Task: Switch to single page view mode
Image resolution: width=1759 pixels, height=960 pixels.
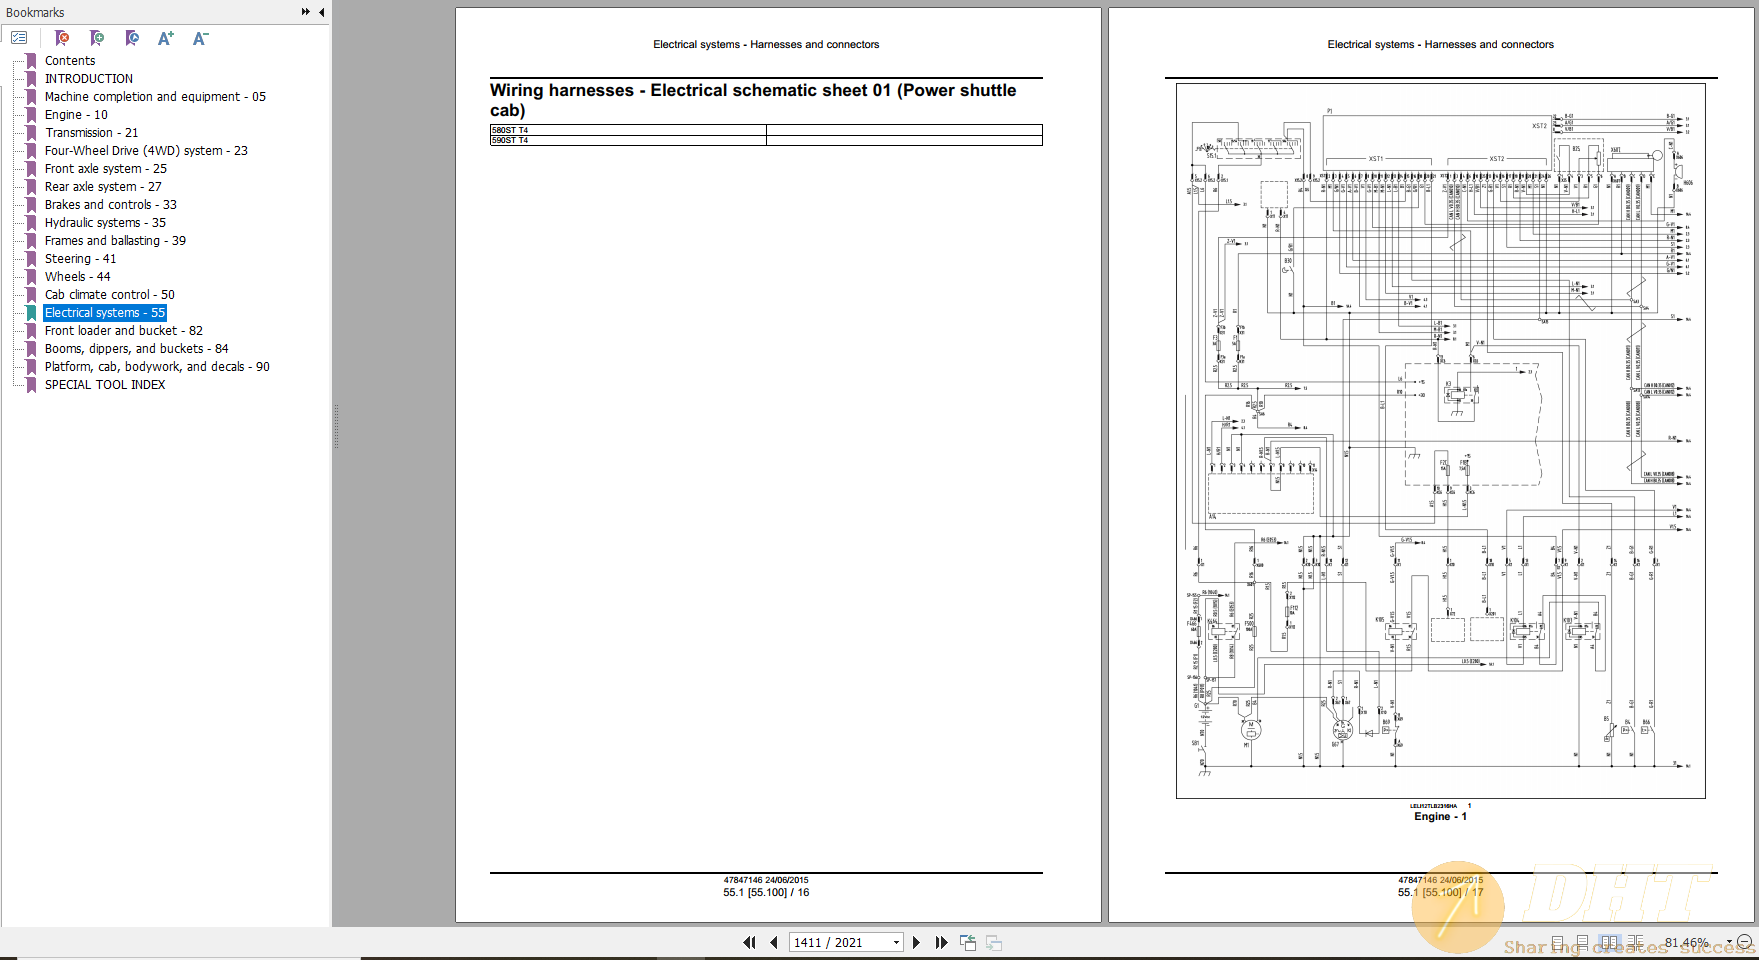Action: (x=1558, y=942)
